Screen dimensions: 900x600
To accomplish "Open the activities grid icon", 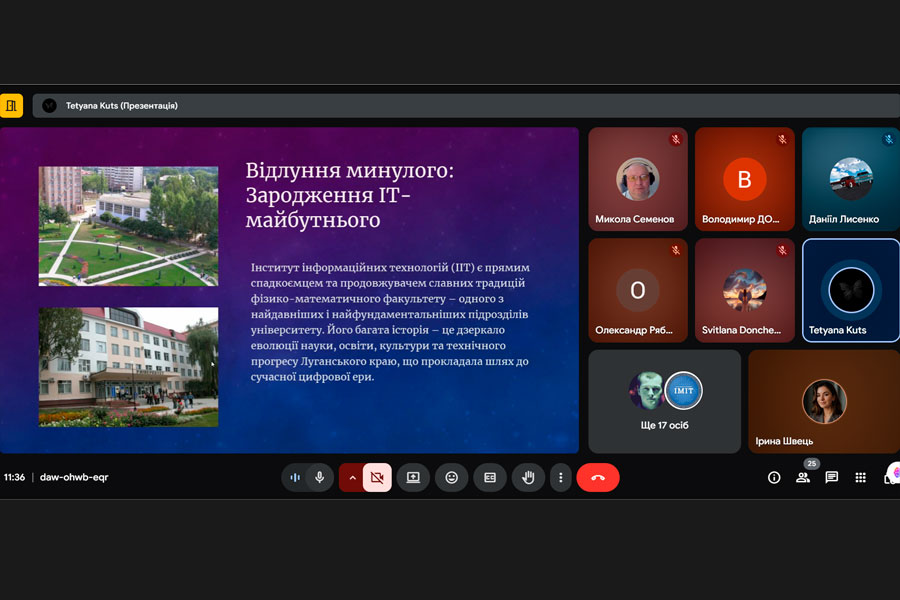I will pos(860,477).
